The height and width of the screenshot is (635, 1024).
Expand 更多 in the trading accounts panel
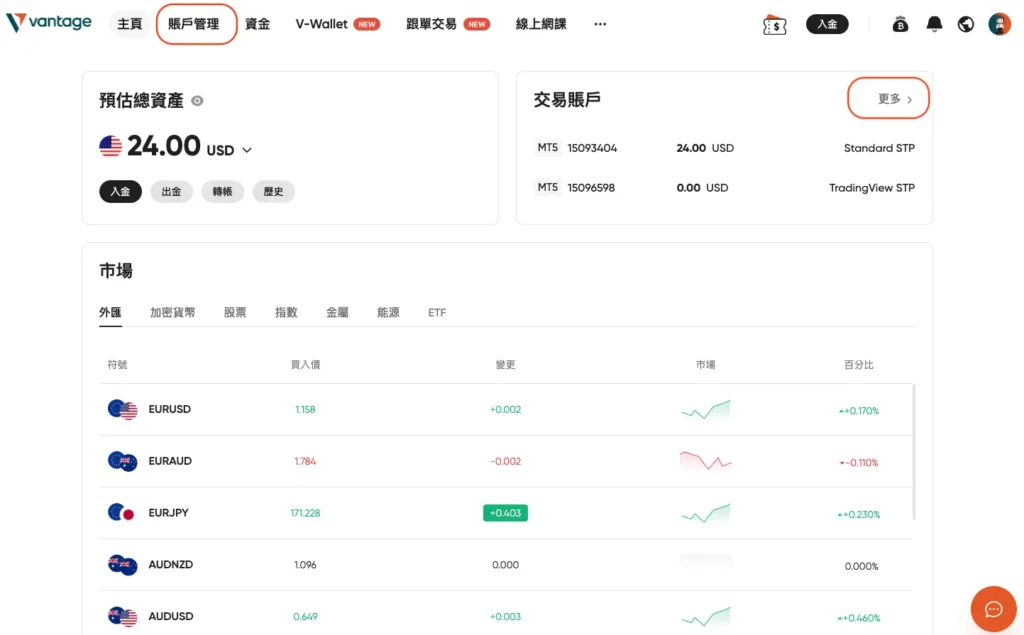[886, 98]
